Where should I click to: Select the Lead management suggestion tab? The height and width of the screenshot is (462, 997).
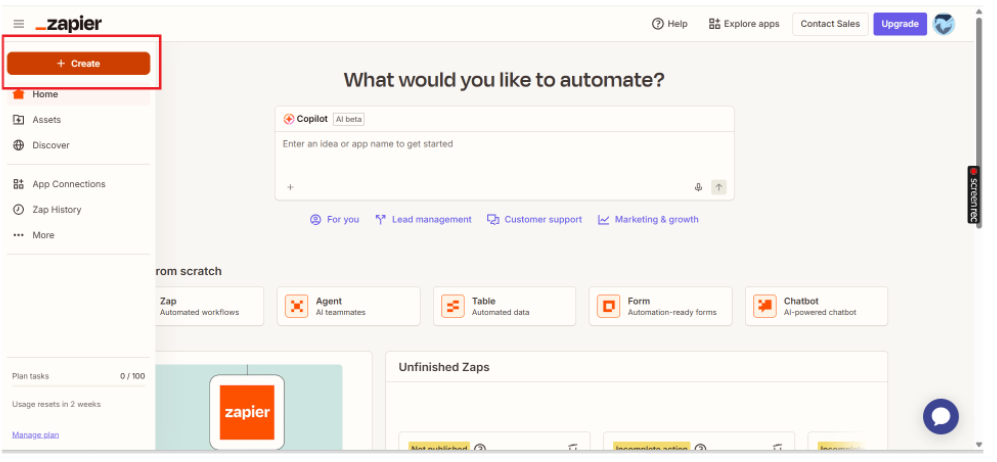pos(423,219)
